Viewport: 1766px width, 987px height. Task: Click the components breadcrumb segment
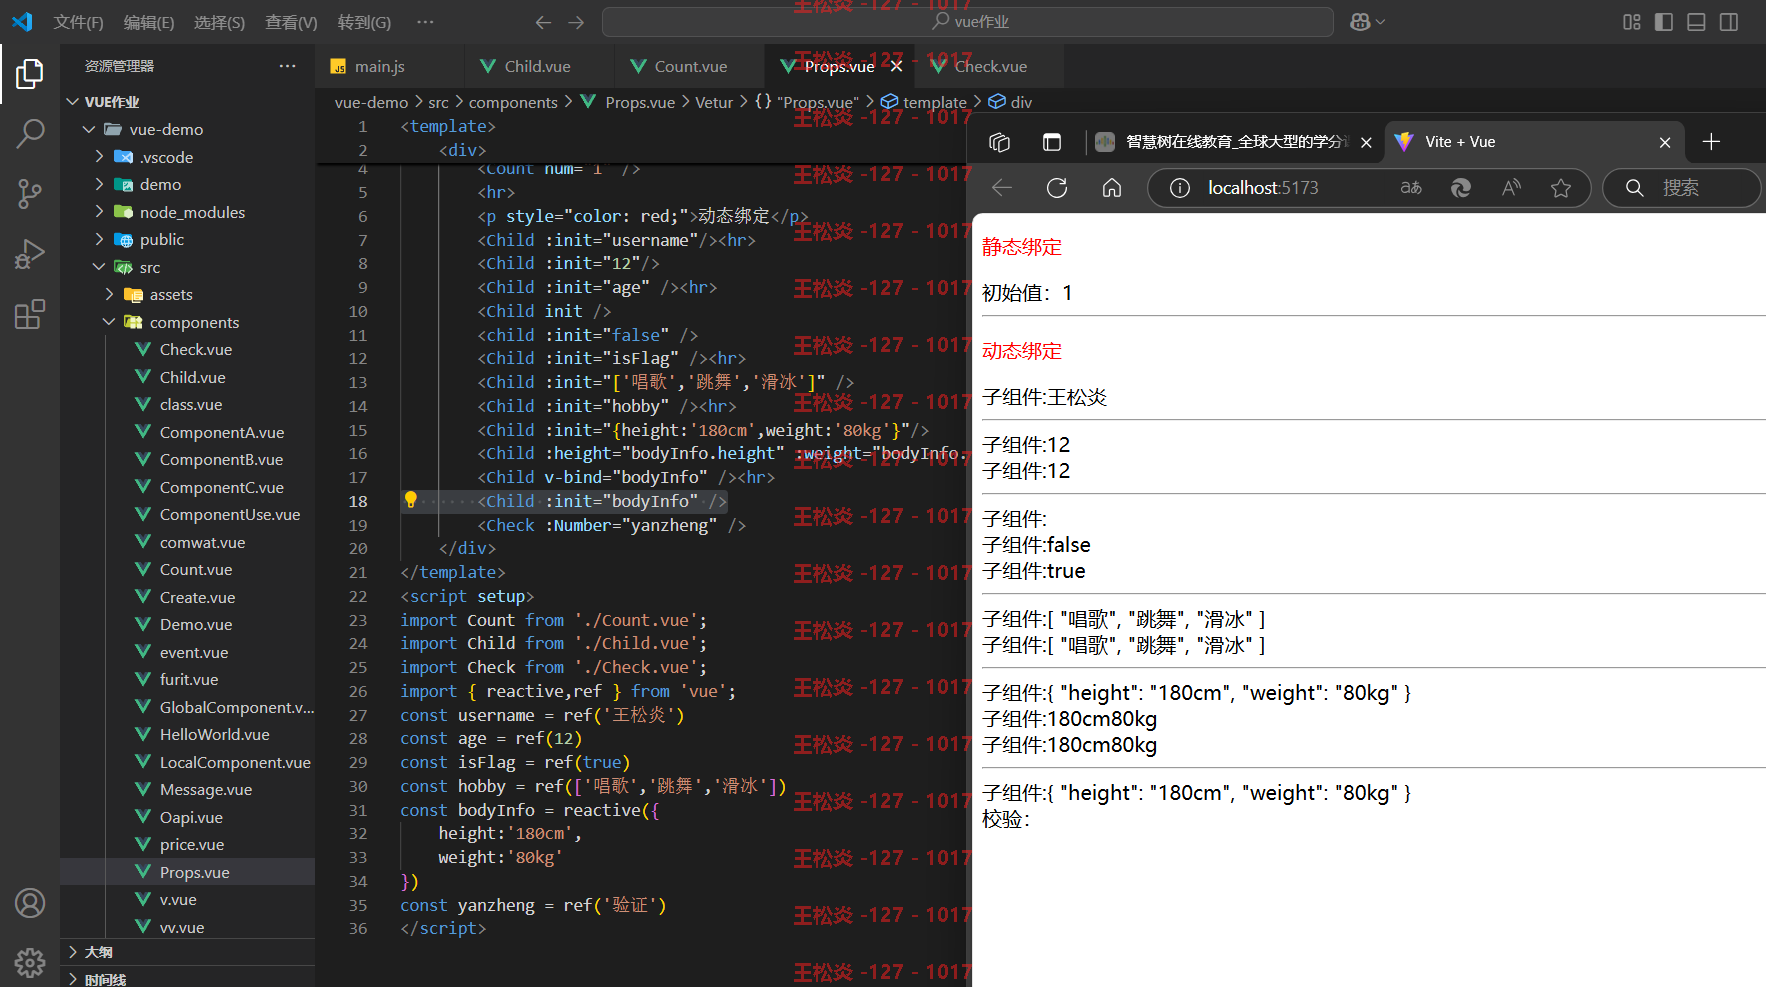click(x=513, y=102)
